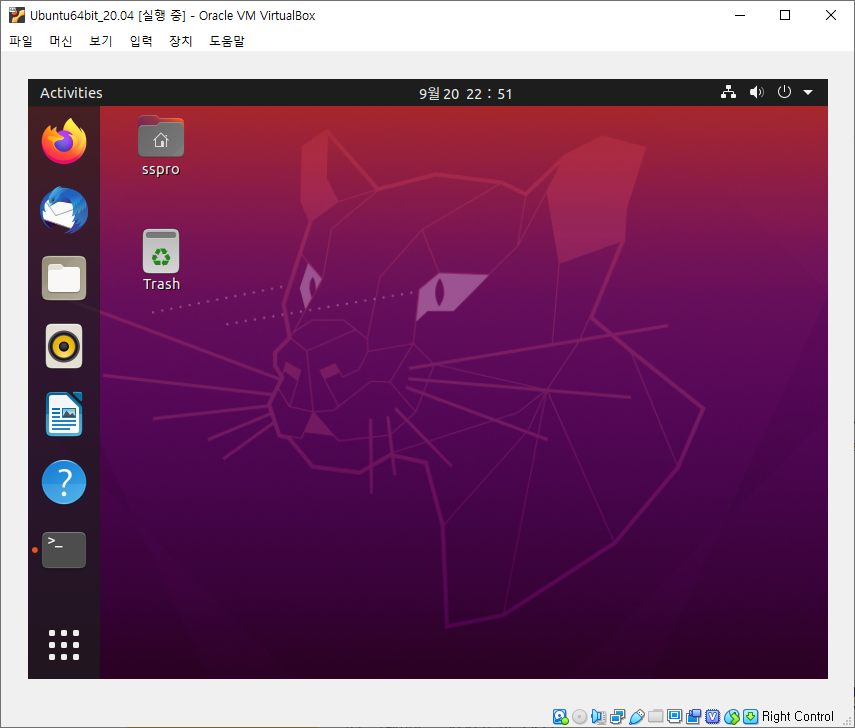Screen dimensions: 855x728
Task: Open the Help icon in the dock
Action: 64,482
